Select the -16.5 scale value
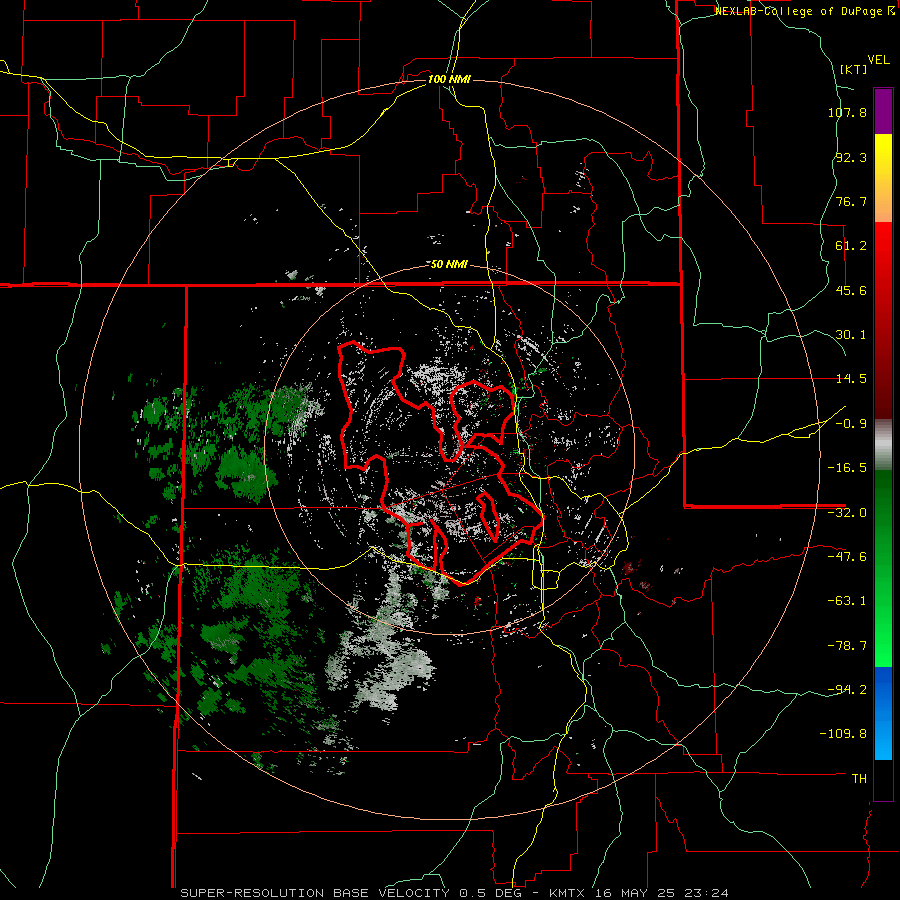Viewport: 900px width, 900px height. 847,468
